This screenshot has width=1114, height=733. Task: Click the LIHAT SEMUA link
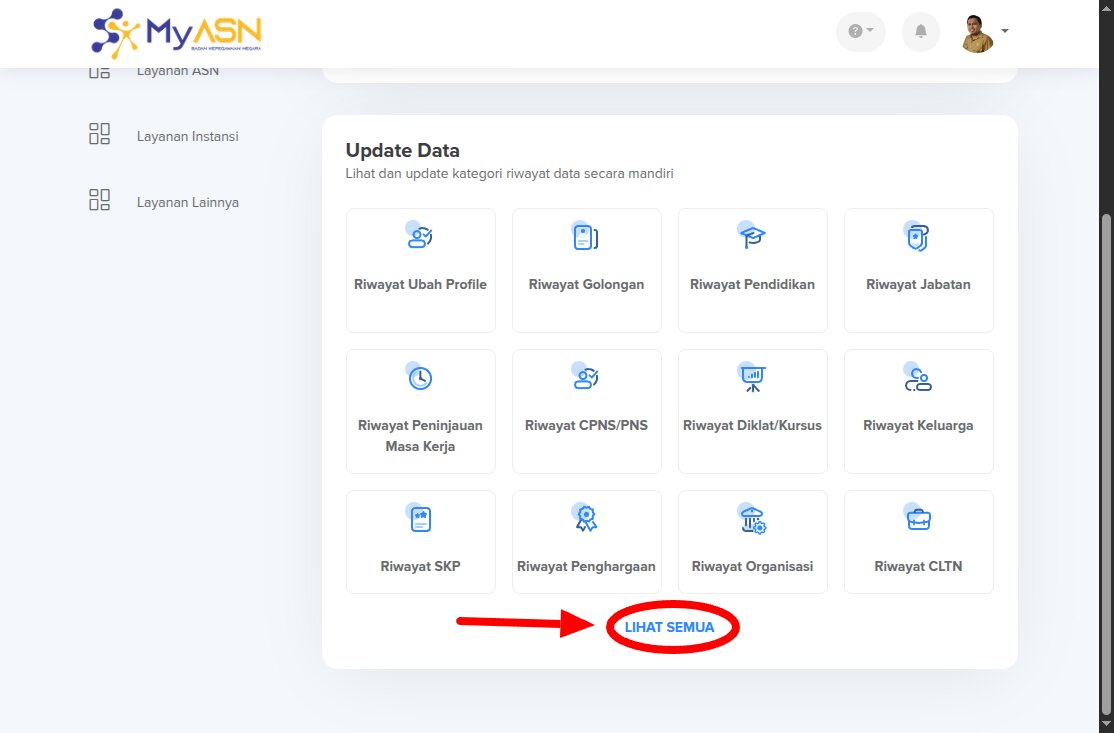[x=669, y=627]
